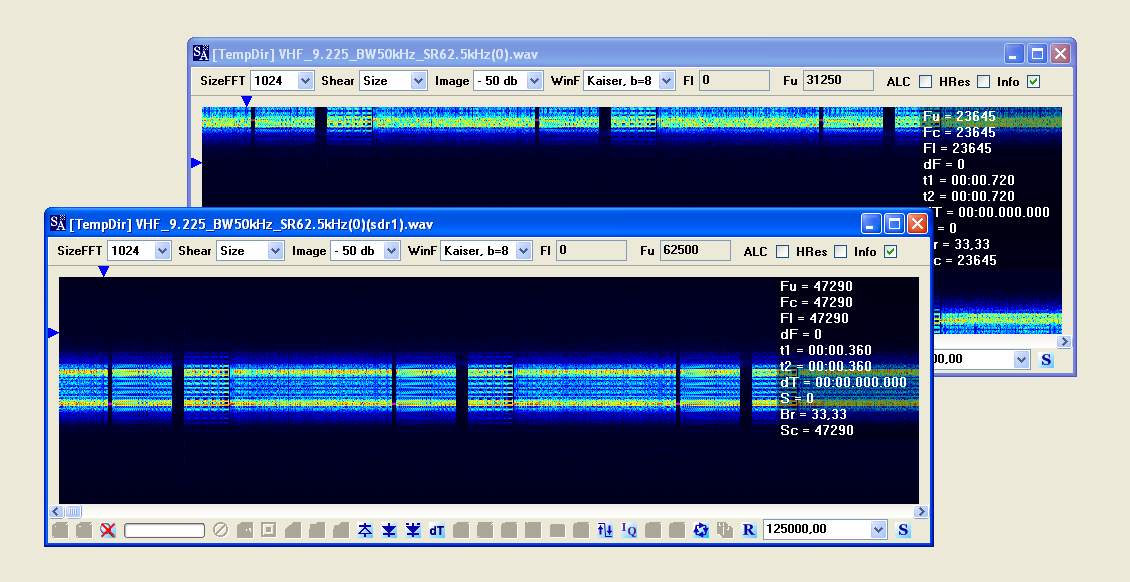Open Image -50 db dropdown in back window
The image size is (1130, 582).
pyautogui.click(x=534, y=81)
